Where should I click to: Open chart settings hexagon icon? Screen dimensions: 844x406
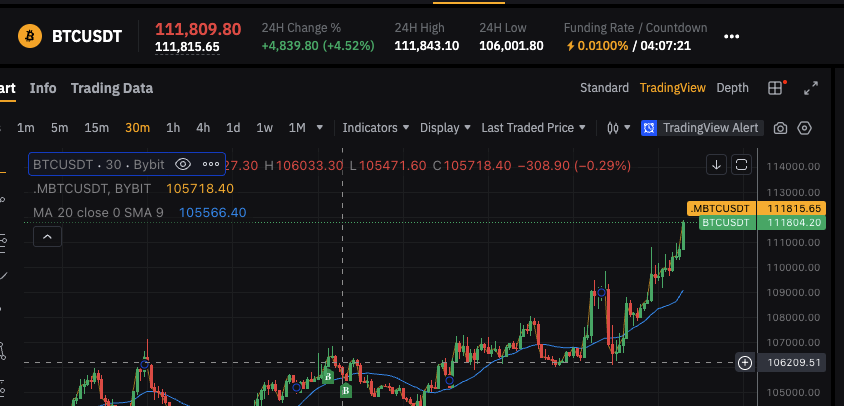(804, 128)
